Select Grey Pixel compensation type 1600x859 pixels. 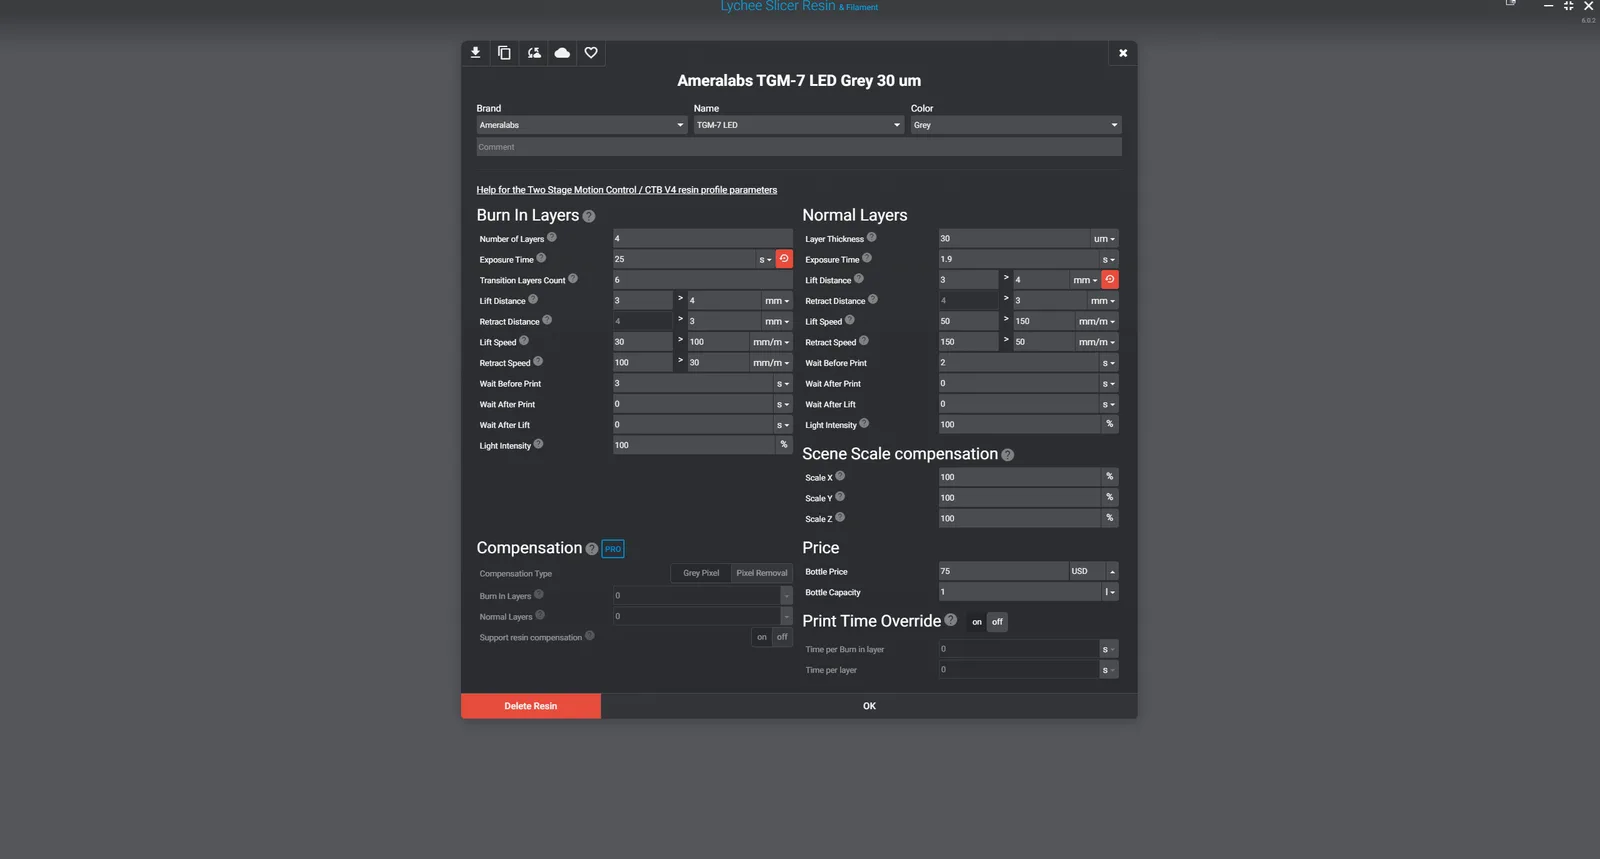pos(701,573)
